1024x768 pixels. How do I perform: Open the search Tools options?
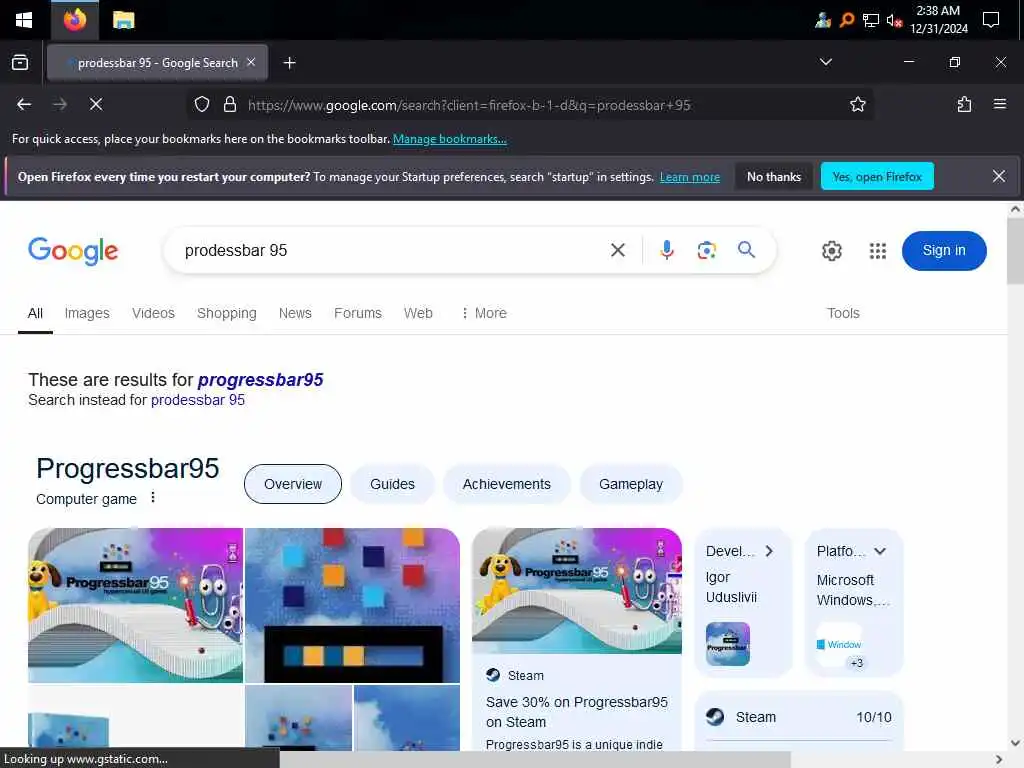pyautogui.click(x=843, y=313)
